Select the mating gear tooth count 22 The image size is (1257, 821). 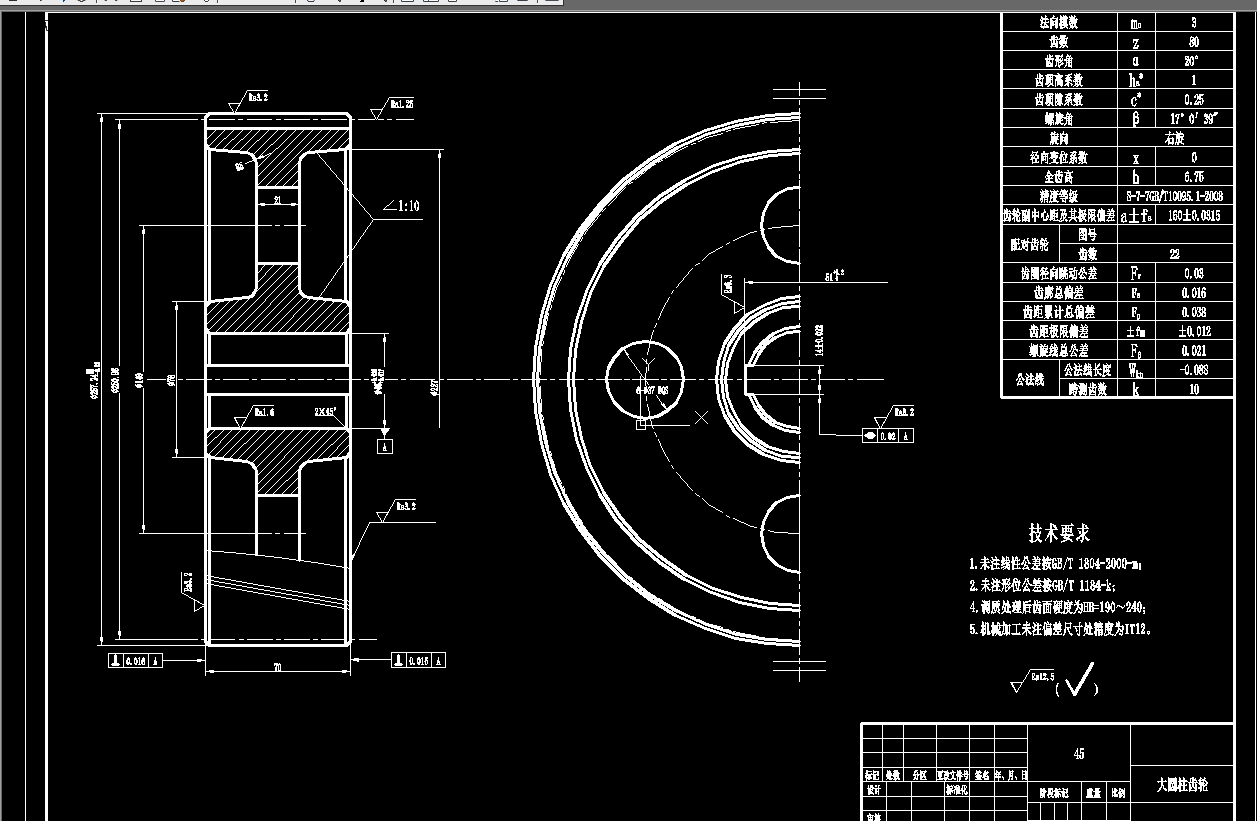[x=1174, y=254]
